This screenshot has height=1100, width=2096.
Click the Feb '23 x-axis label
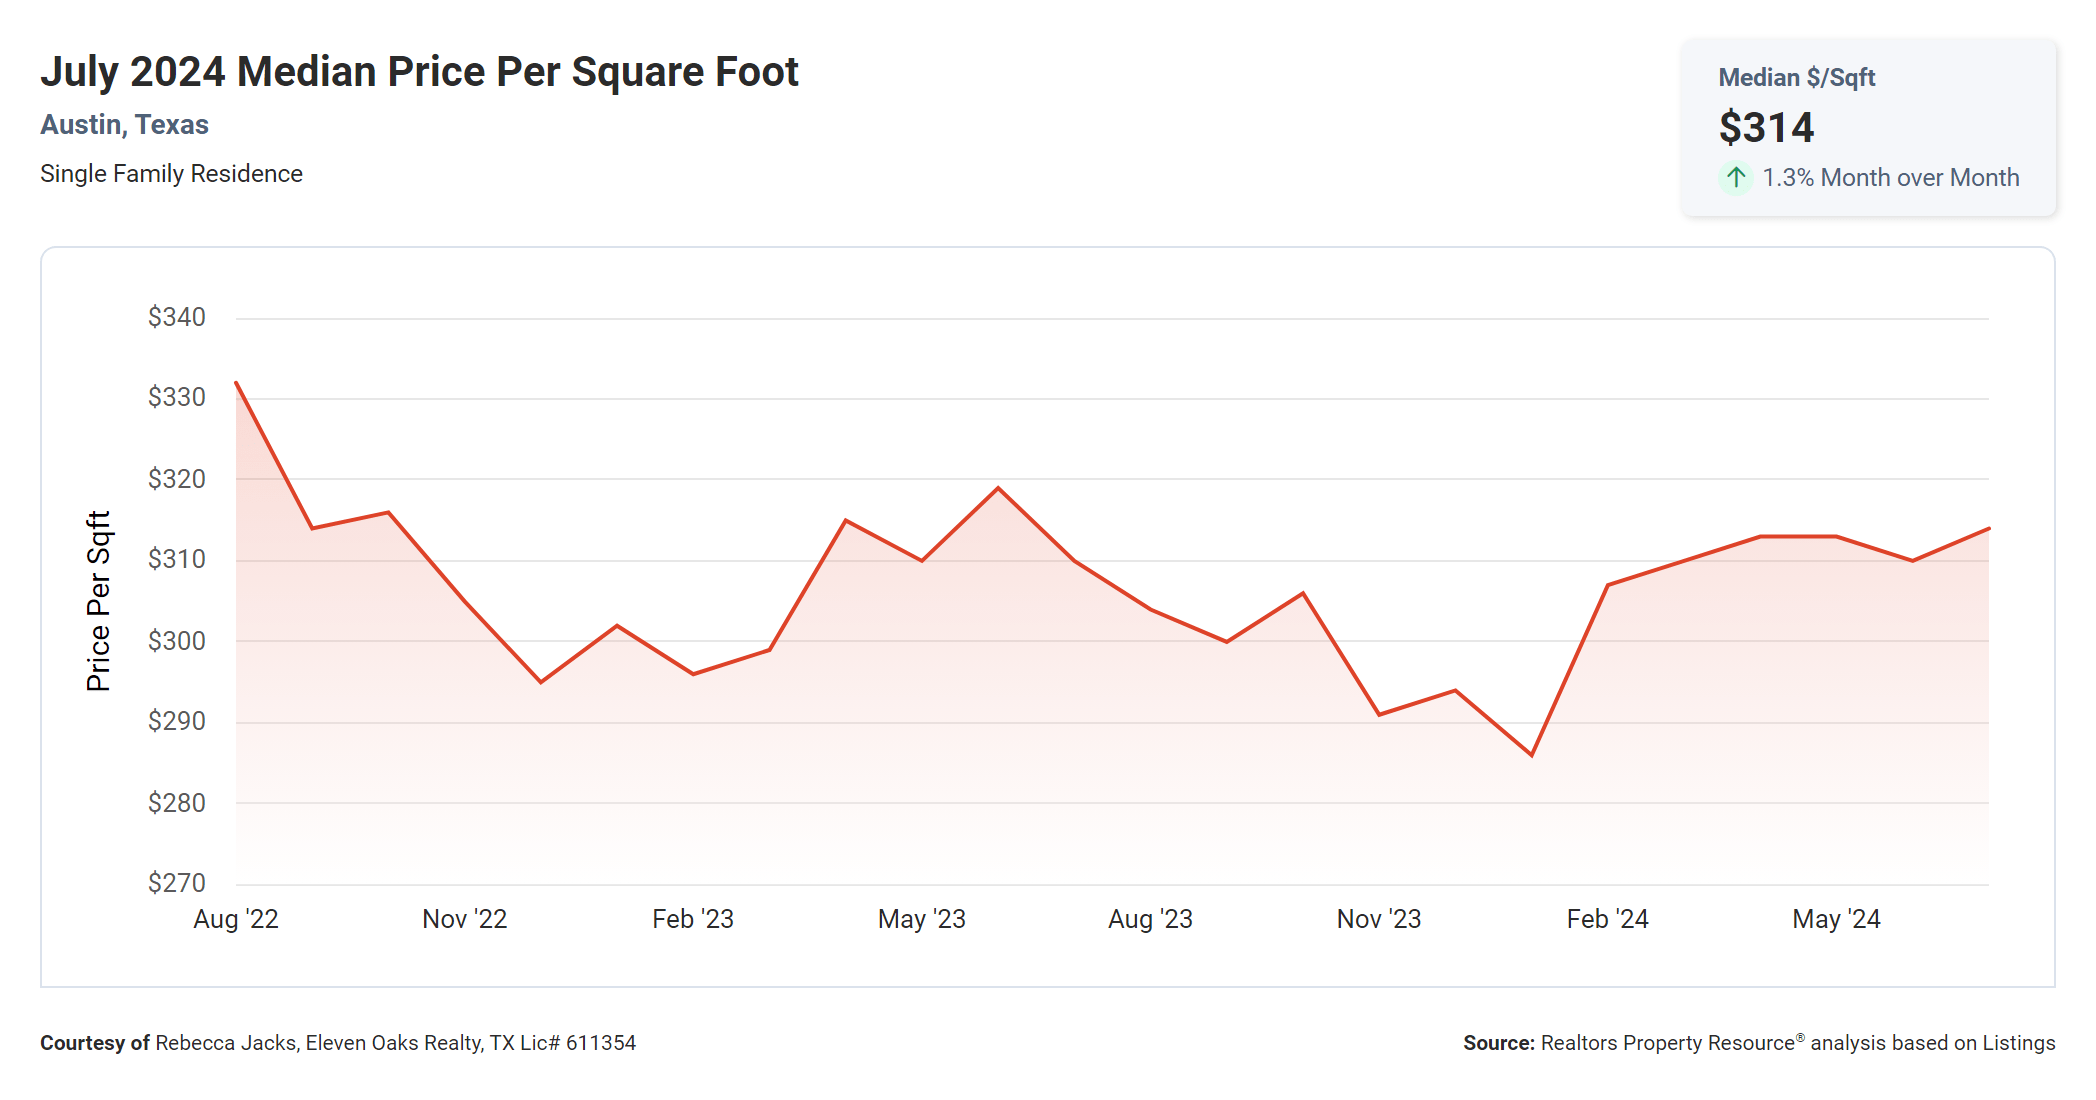(x=693, y=918)
